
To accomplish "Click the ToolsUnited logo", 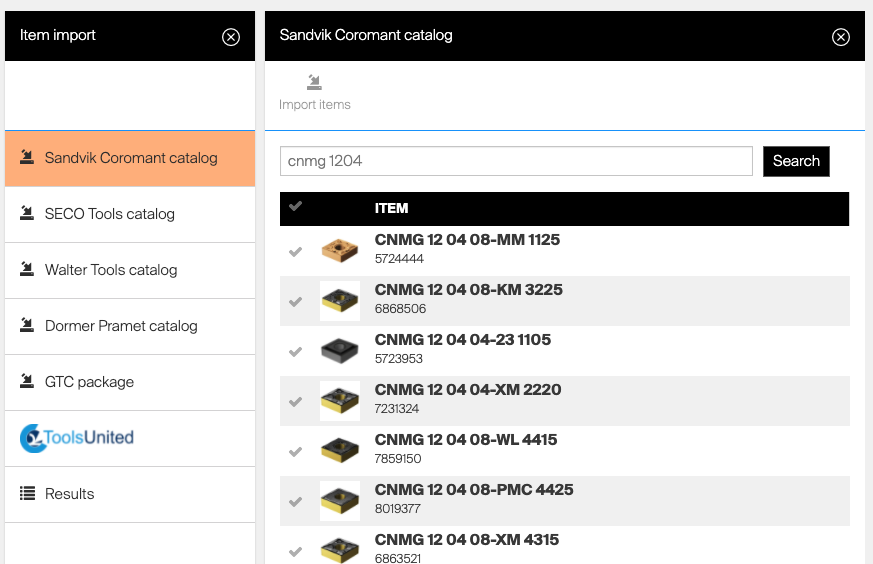I will tap(77, 438).
